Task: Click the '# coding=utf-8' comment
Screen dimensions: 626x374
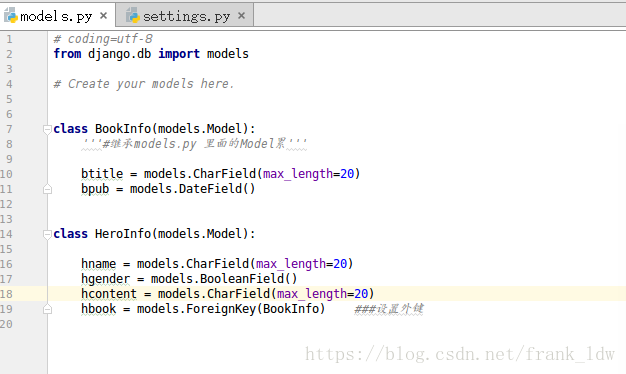Action: [103, 39]
